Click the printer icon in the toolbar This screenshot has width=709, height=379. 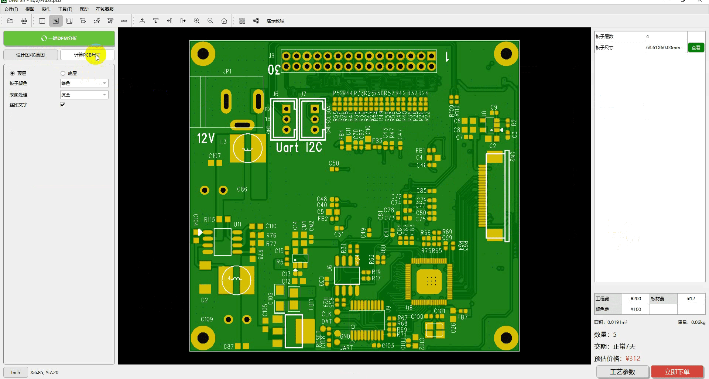(24, 21)
